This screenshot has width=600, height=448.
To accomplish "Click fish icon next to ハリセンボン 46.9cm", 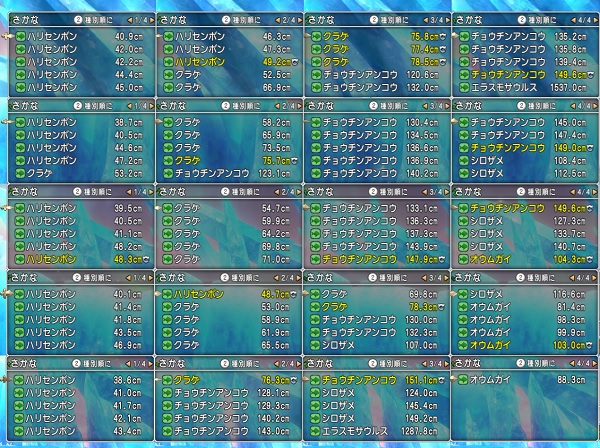I will pyautogui.click(x=19, y=345).
